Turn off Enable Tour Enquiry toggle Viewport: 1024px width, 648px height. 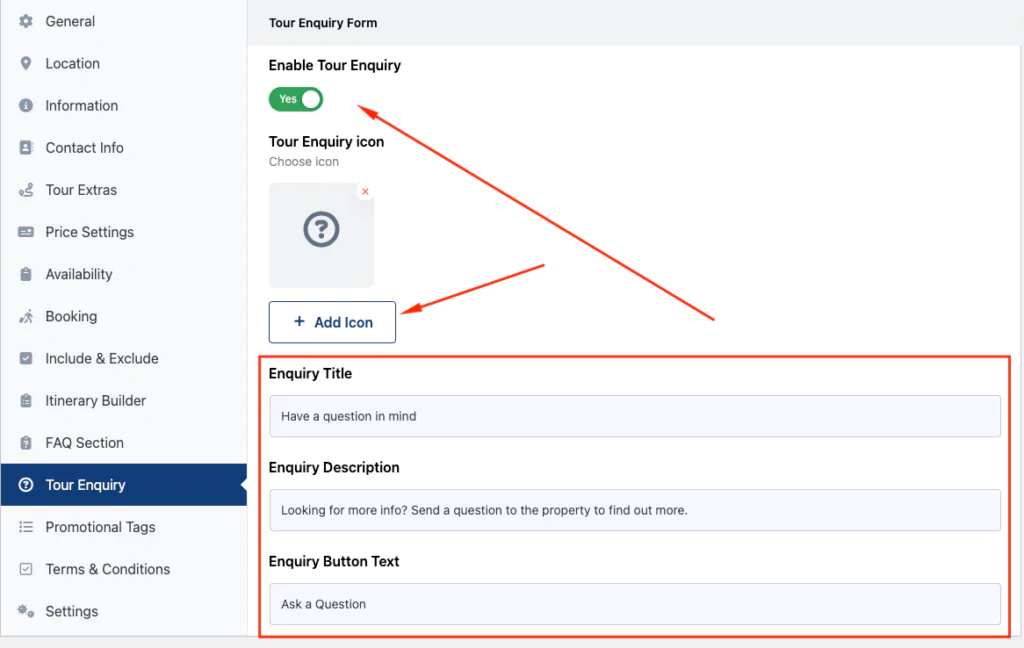click(296, 99)
